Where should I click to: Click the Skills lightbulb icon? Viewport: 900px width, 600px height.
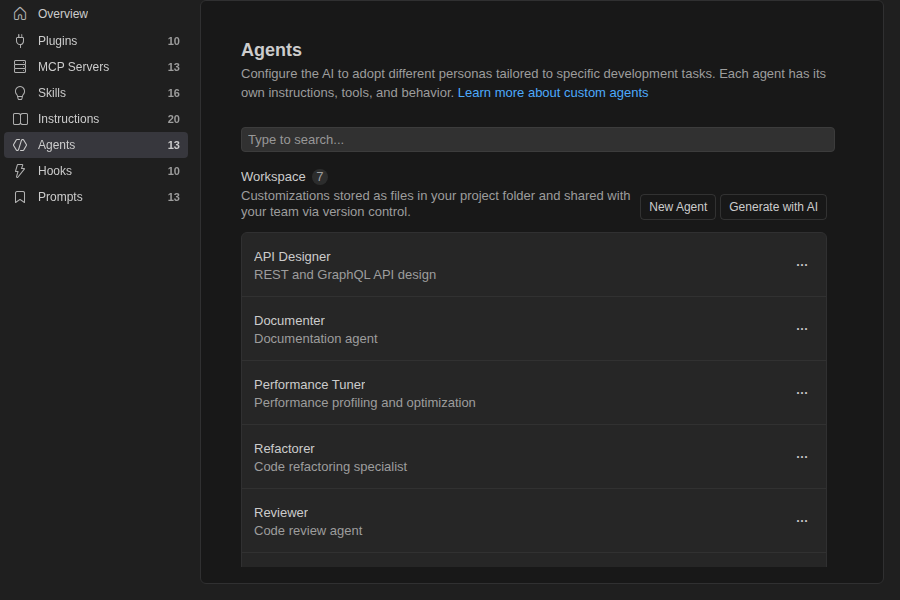pyautogui.click(x=20, y=93)
